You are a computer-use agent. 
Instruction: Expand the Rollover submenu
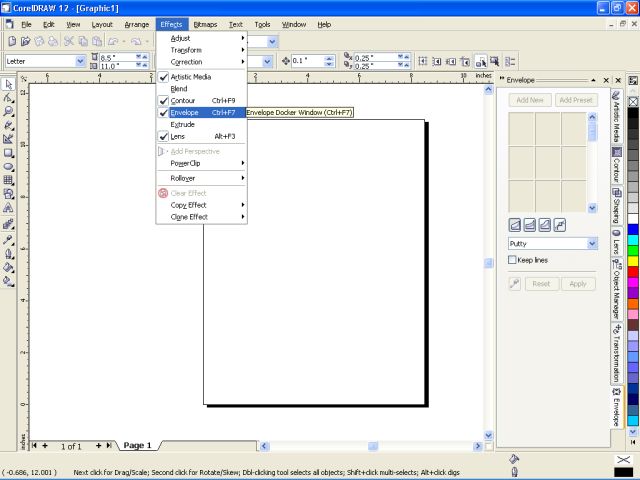tap(202, 178)
